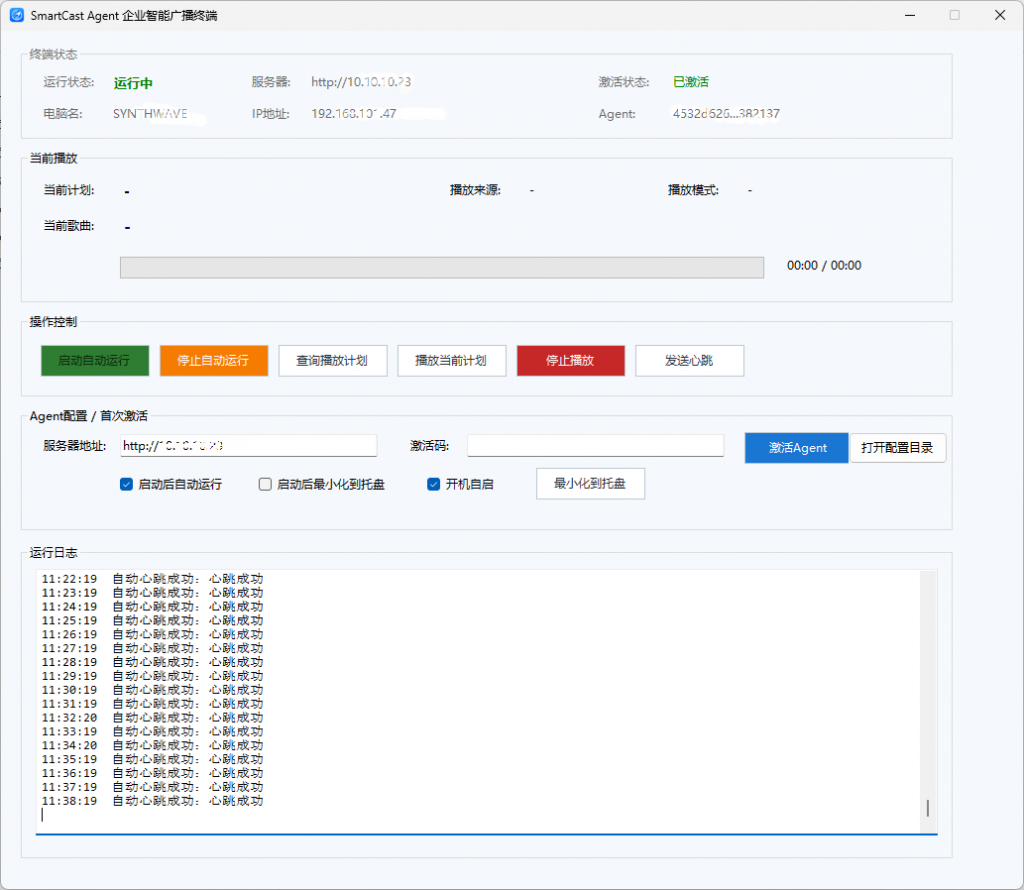Click the 已激活 activation status text
Viewport: 1024px width, 890px height.
[x=691, y=82]
